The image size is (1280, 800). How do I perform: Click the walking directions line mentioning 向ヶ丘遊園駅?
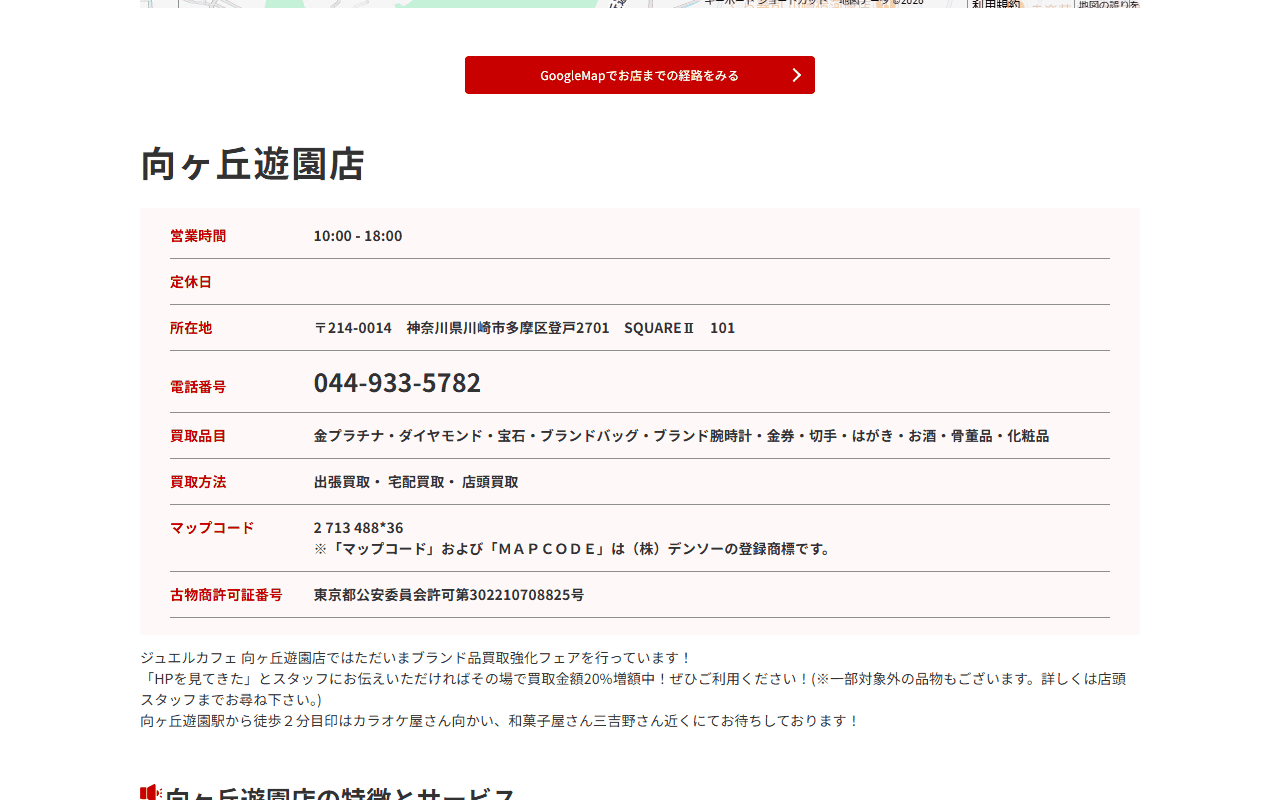tap(500, 721)
